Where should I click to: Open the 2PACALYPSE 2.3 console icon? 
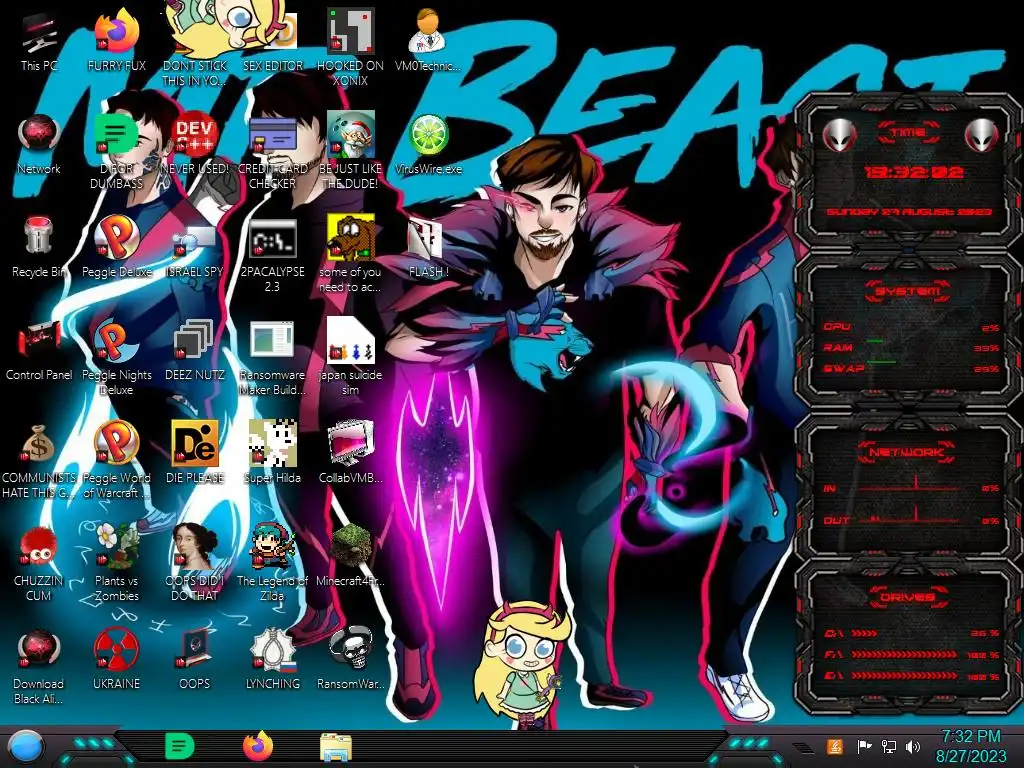272,255
